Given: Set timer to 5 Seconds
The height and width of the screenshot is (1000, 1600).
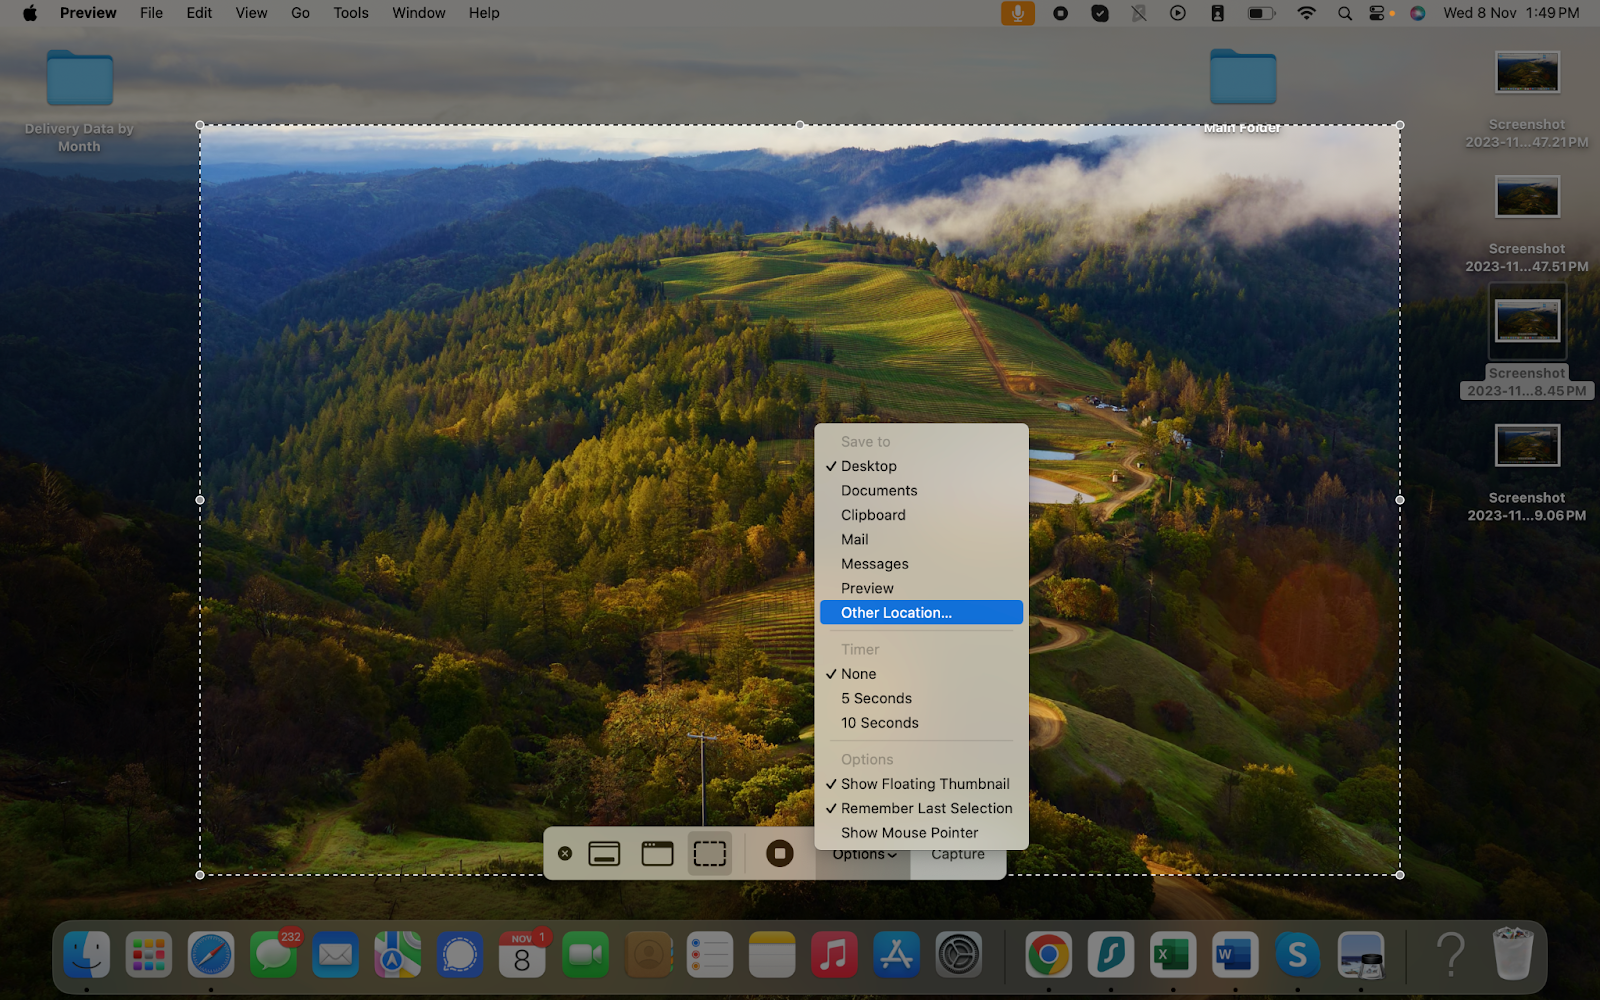Looking at the screenshot, I should pos(876,698).
